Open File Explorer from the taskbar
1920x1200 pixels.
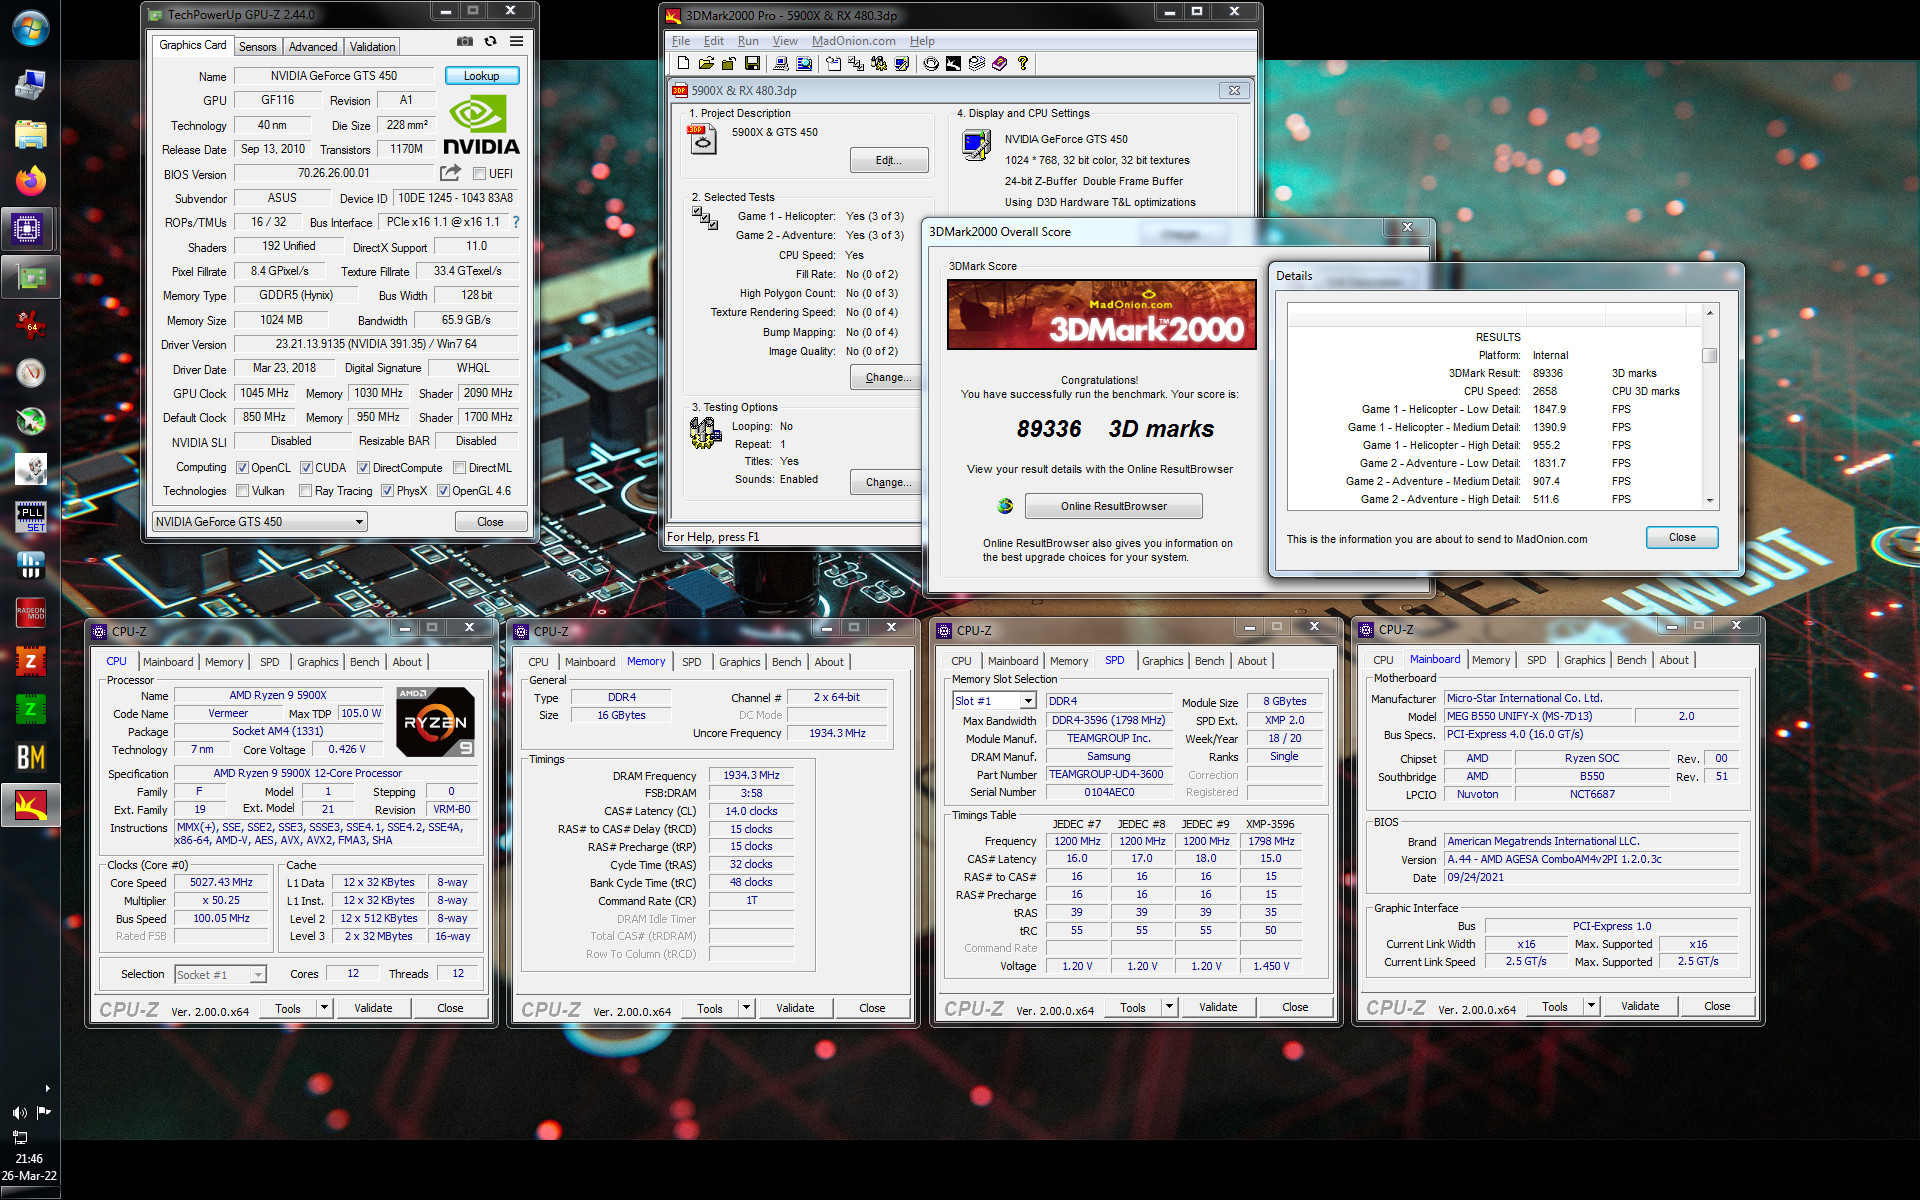(x=30, y=133)
